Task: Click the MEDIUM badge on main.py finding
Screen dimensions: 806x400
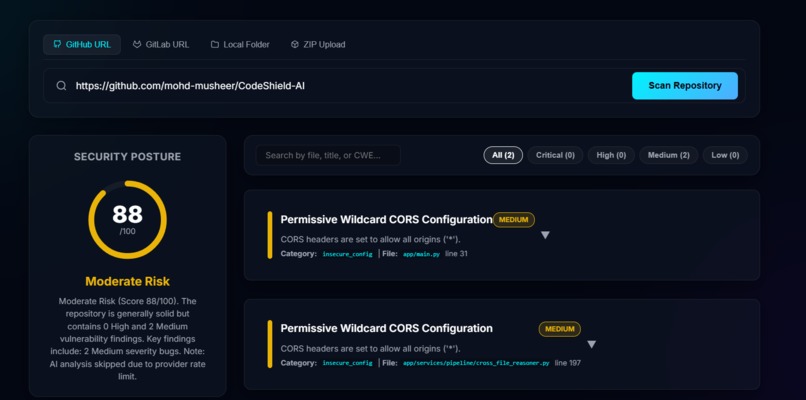Action: coord(514,220)
